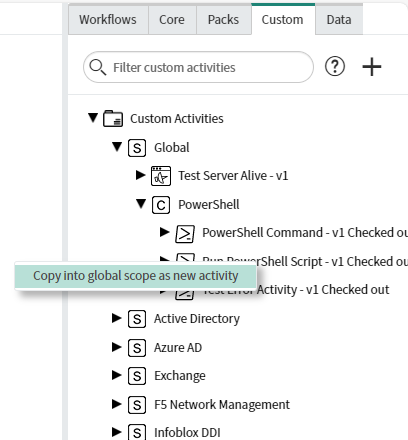Collapse the Global scope node
408x440 pixels.
pyautogui.click(x=117, y=146)
